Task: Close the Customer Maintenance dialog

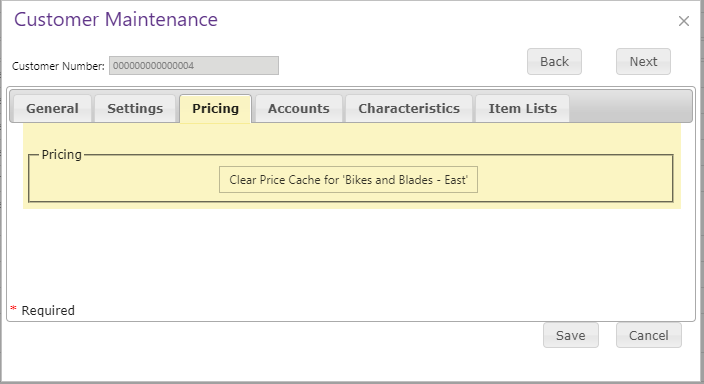Action: 683,21
